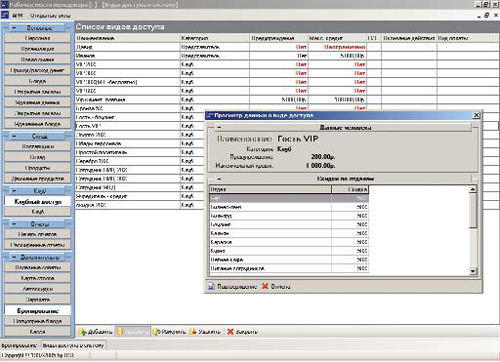This screenshot has height=362, width=500.
Task: Click the Отдел column header in the popup
Action: click(x=270, y=189)
